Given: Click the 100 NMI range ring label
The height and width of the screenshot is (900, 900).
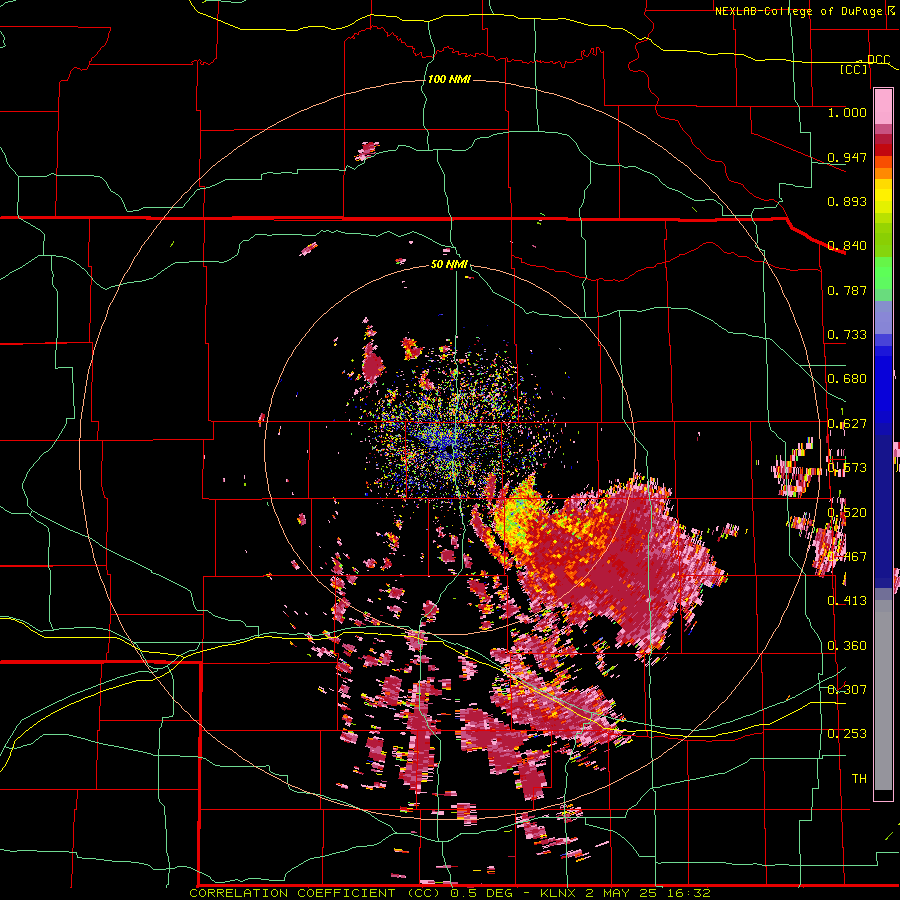Looking at the screenshot, I should point(449,79).
